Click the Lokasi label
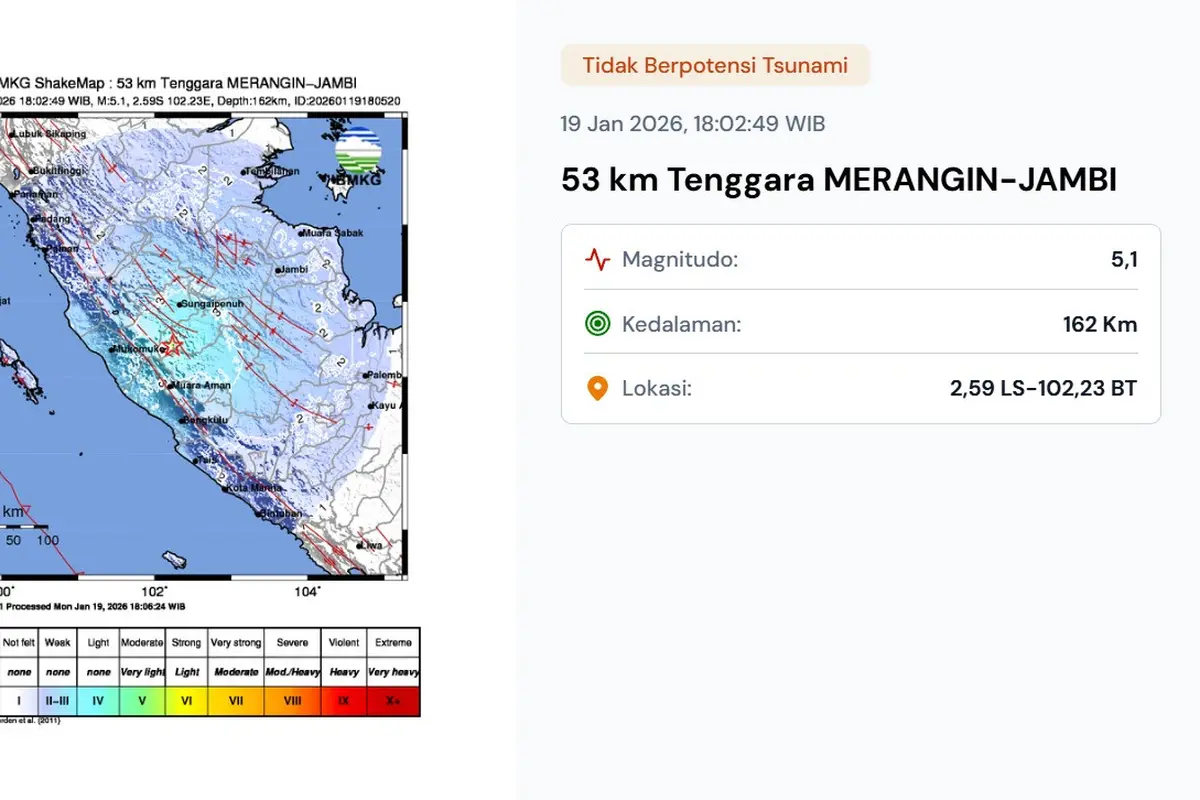The image size is (1200, 800). tap(657, 388)
